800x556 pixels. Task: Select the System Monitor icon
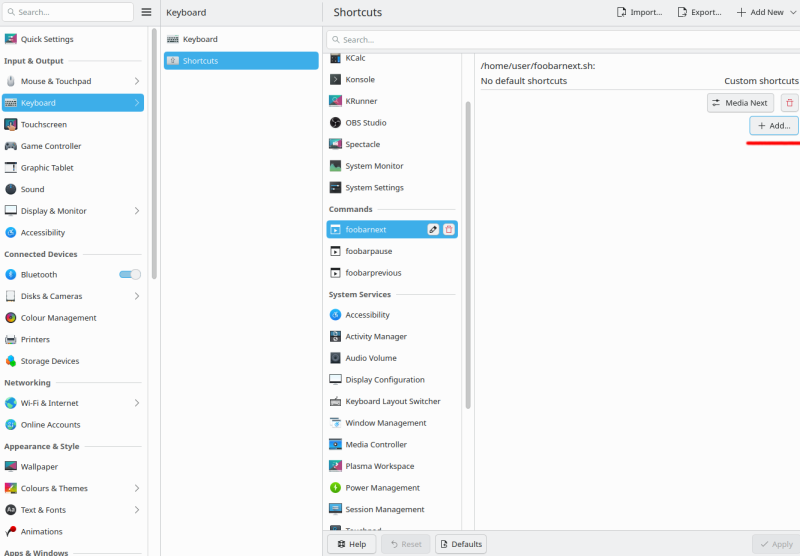point(335,166)
